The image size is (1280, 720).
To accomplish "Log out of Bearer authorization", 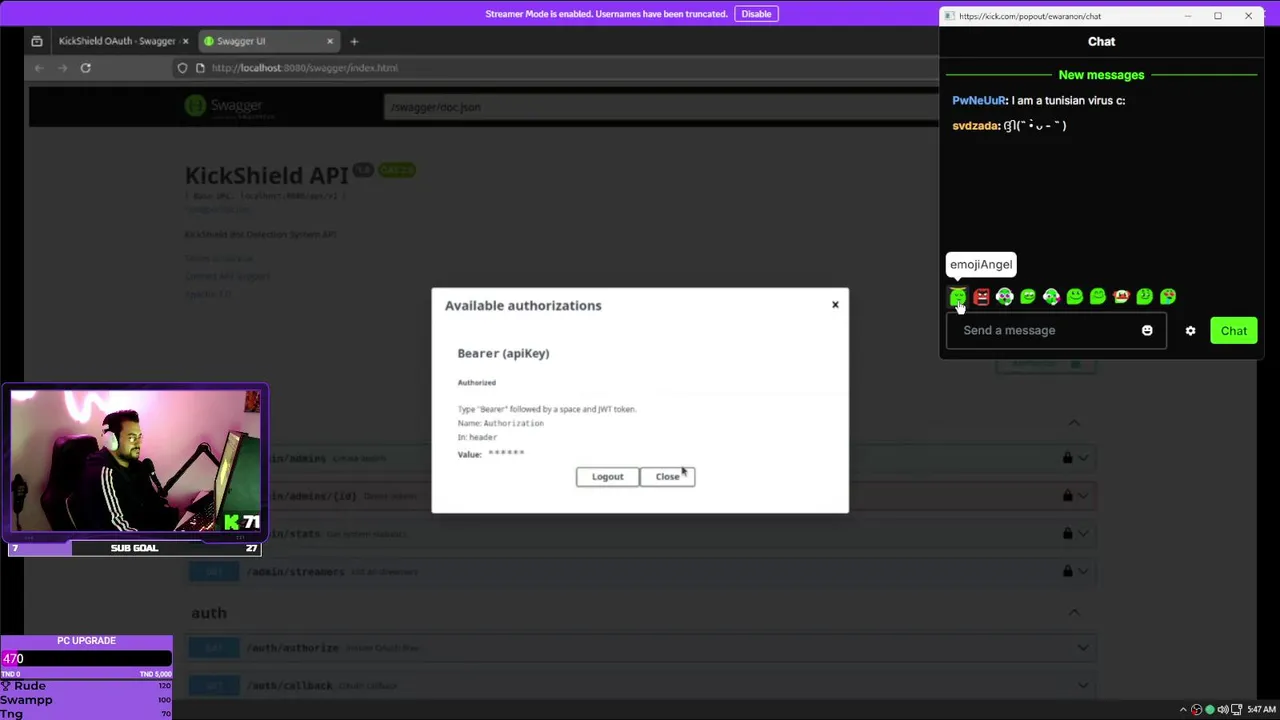I will click(x=607, y=477).
